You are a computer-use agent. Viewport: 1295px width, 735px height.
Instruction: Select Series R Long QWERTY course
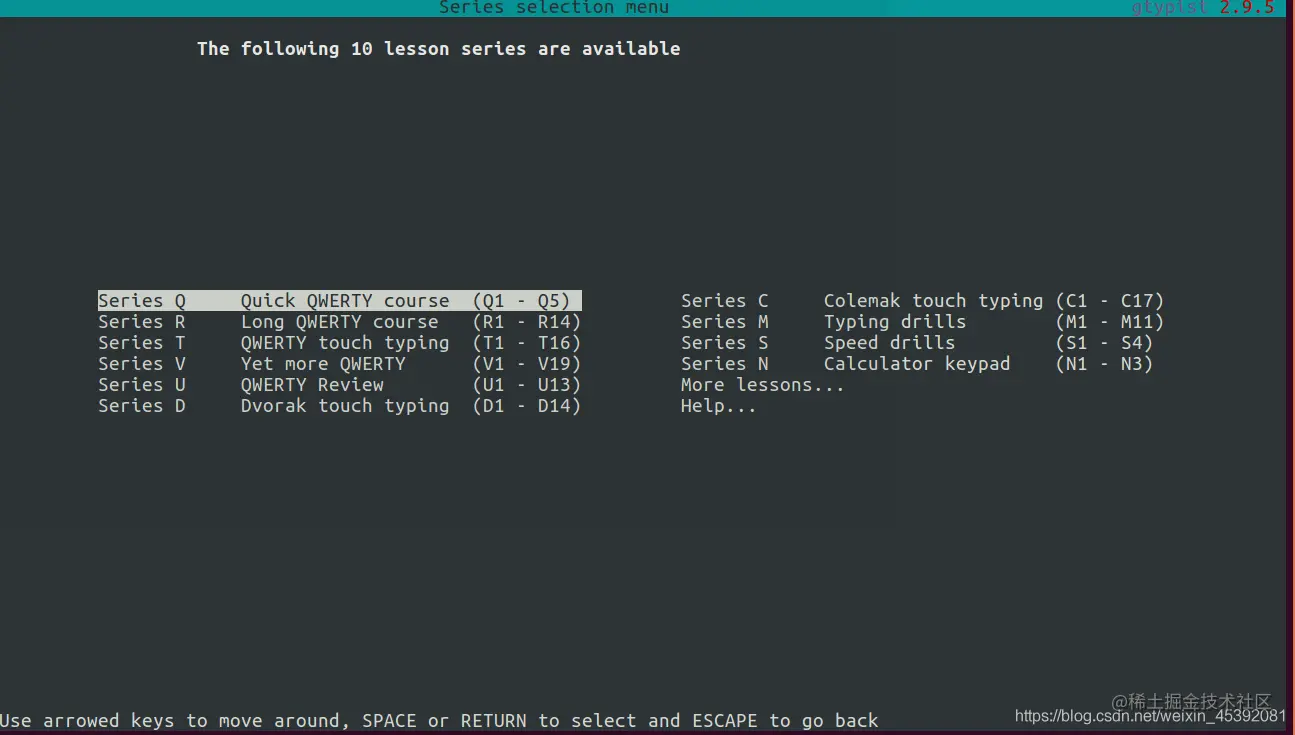pyautogui.click(x=340, y=322)
